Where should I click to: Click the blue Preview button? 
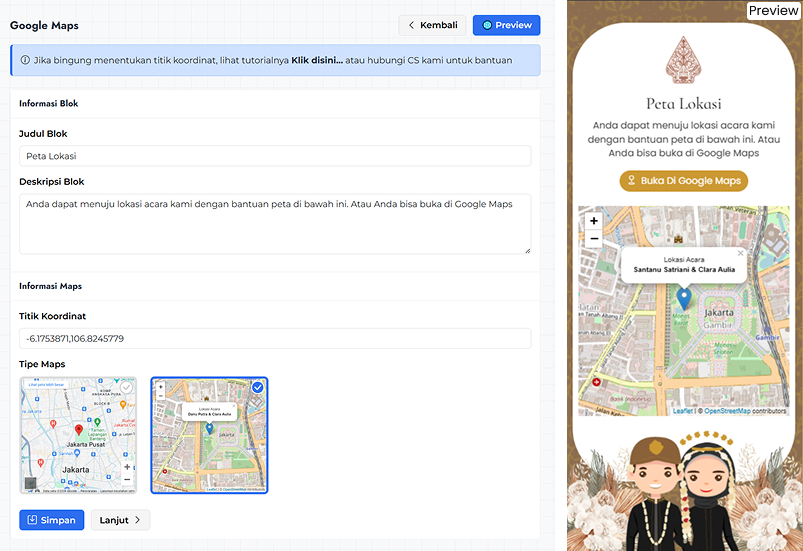(506, 25)
